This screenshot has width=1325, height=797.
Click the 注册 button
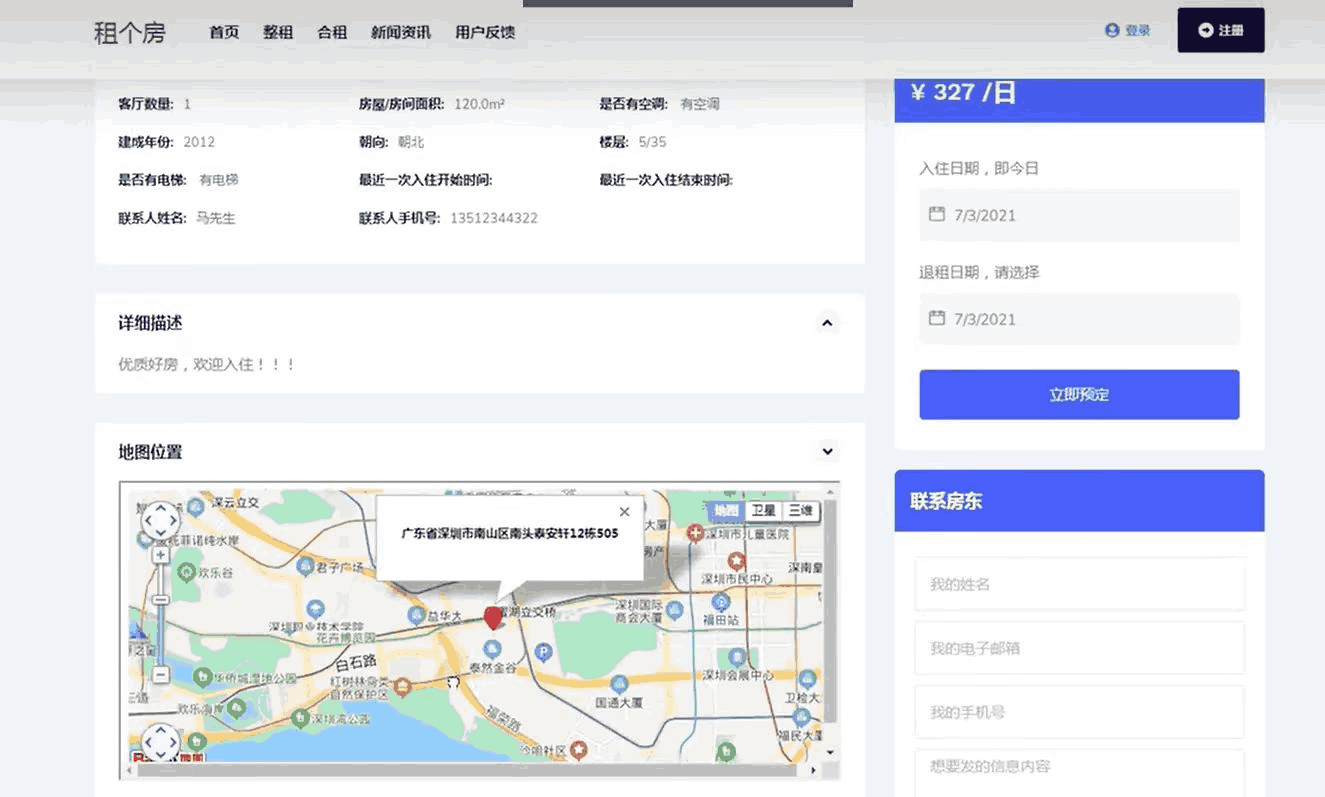[x=1221, y=30]
